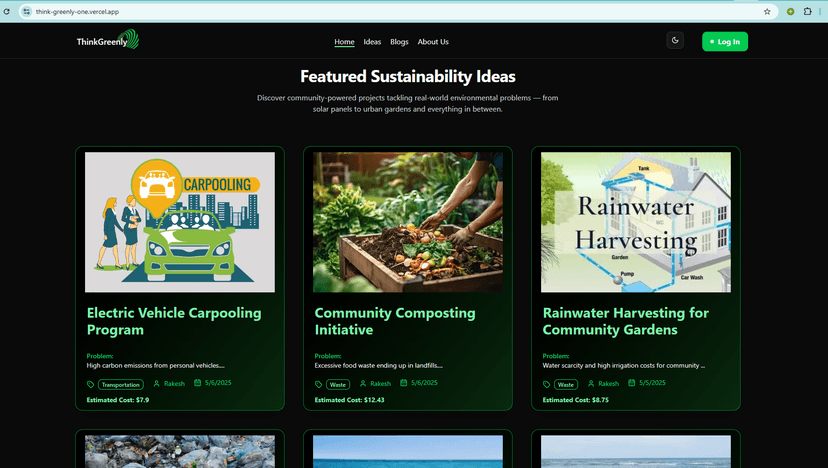The width and height of the screenshot is (828, 468).
Task: Open the Community Composting Initiative title
Action: pos(395,321)
